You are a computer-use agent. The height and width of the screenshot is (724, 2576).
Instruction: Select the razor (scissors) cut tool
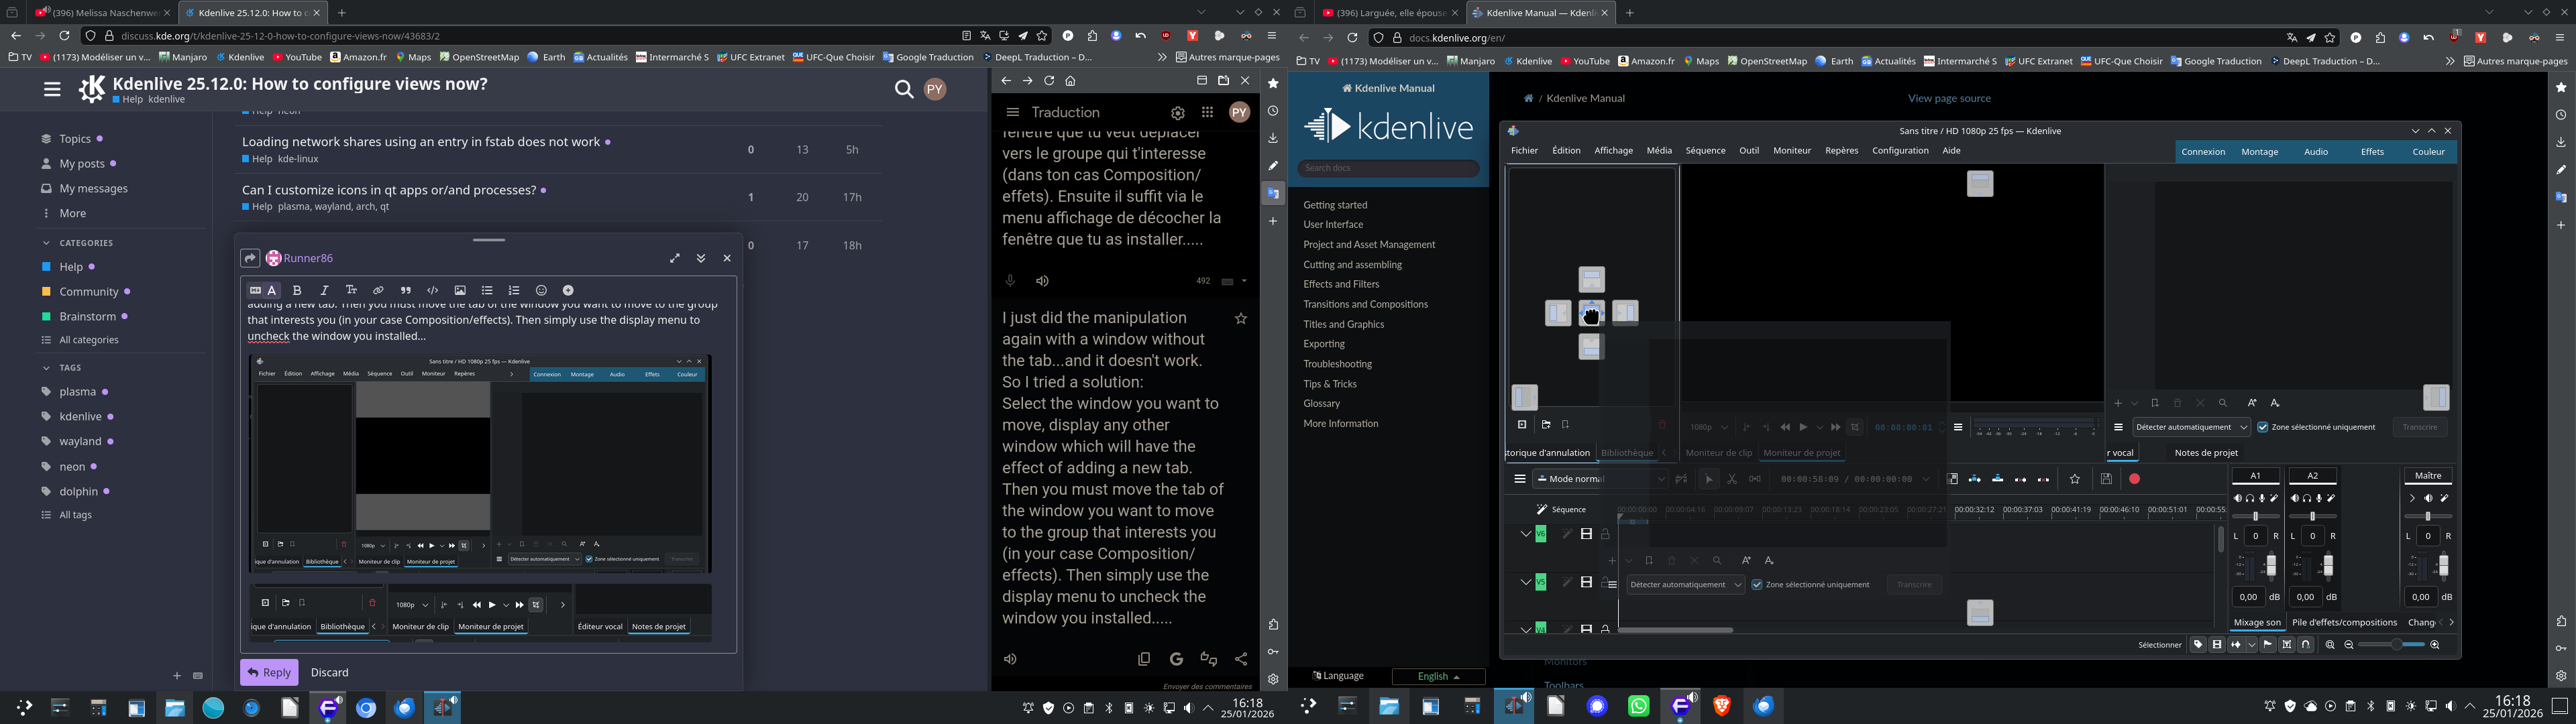(1732, 479)
